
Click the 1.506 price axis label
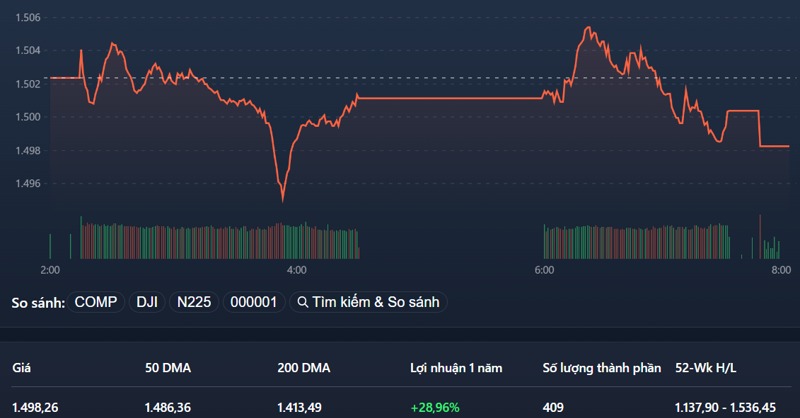point(28,18)
